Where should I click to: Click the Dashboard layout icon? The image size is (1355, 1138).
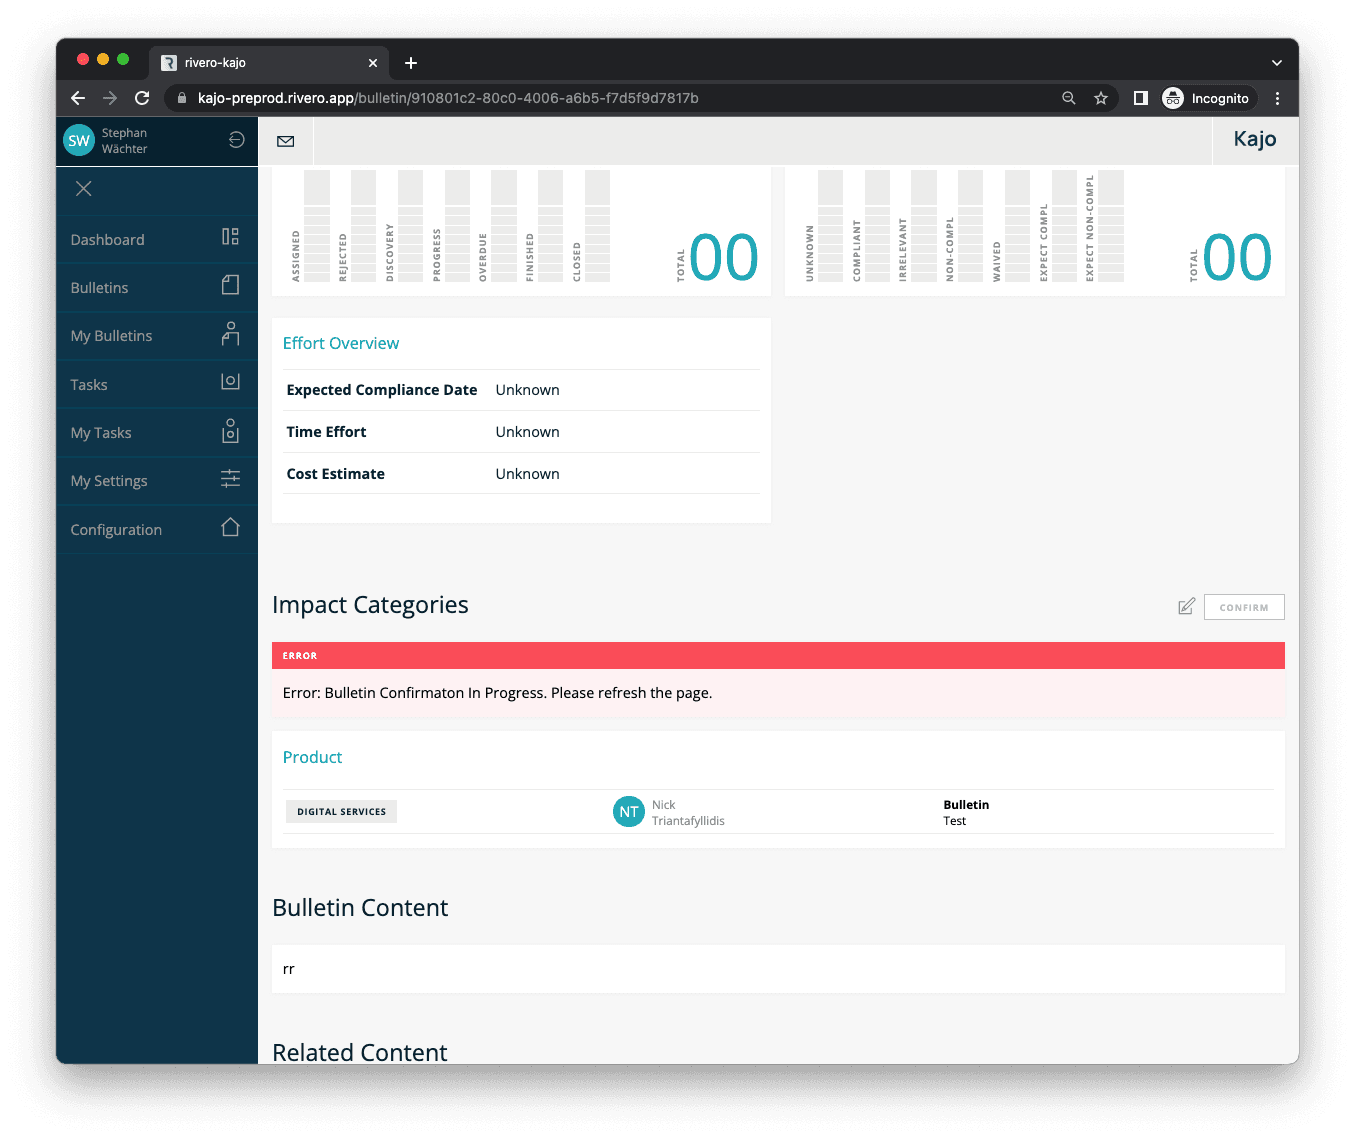(x=230, y=237)
